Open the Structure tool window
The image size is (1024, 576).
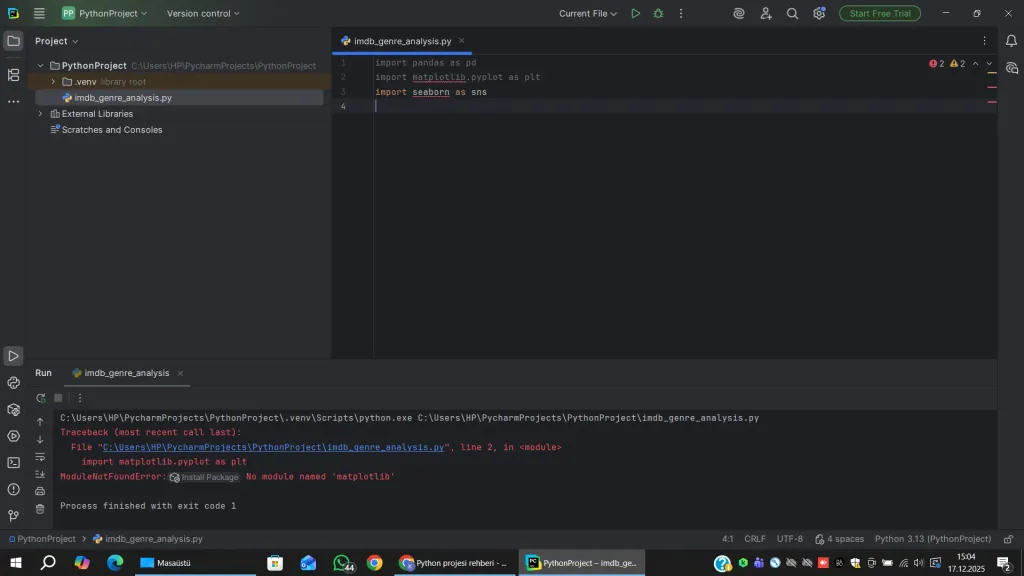point(13,75)
